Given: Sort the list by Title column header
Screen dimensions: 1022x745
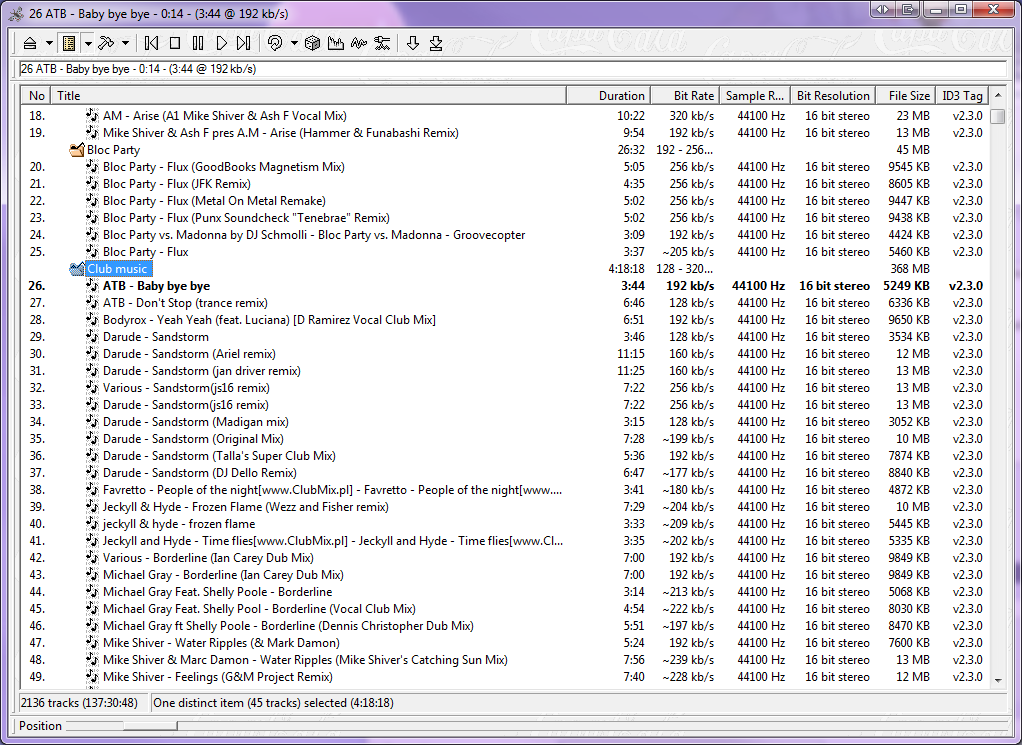Looking at the screenshot, I should tap(308, 96).
